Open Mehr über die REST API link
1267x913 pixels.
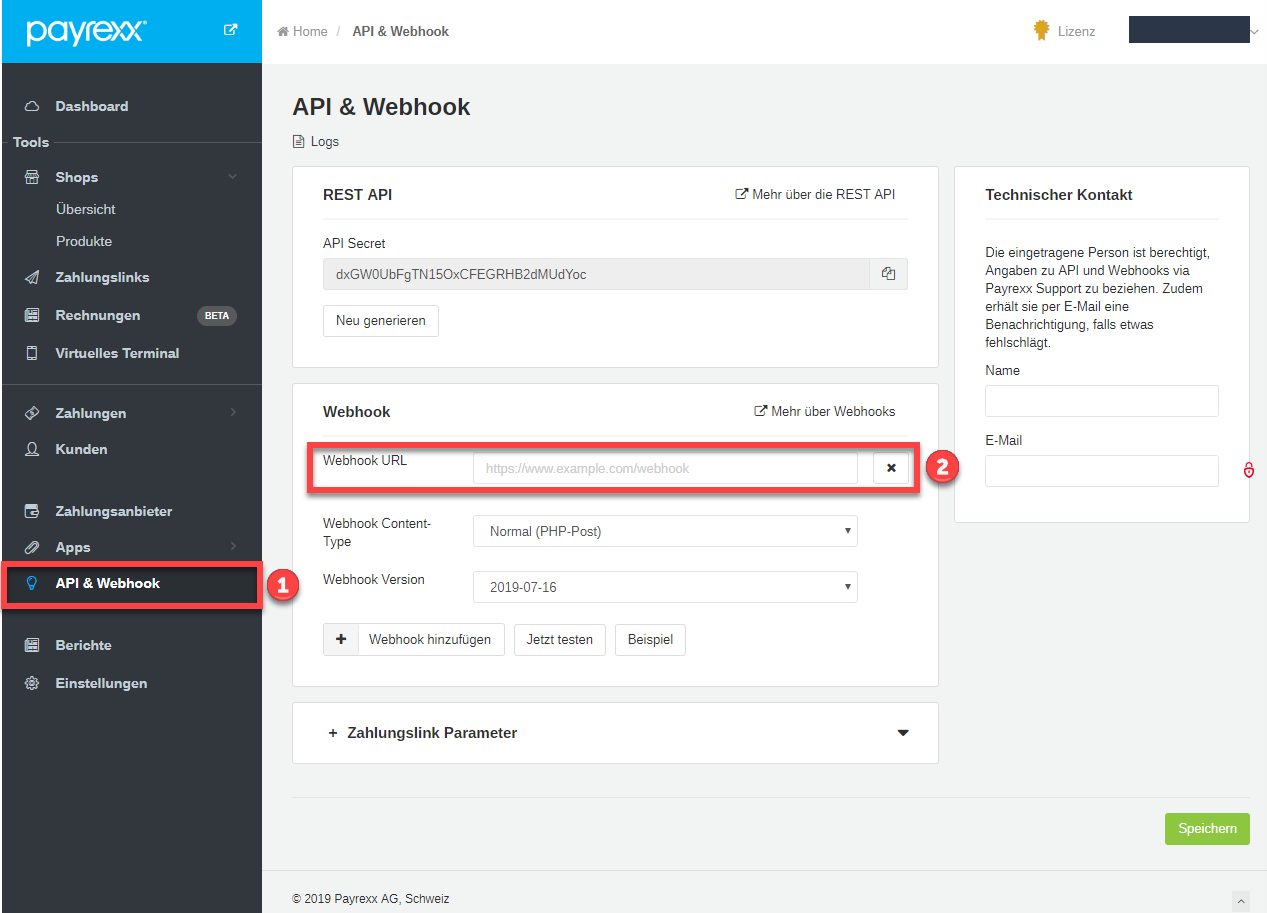pos(816,194)
